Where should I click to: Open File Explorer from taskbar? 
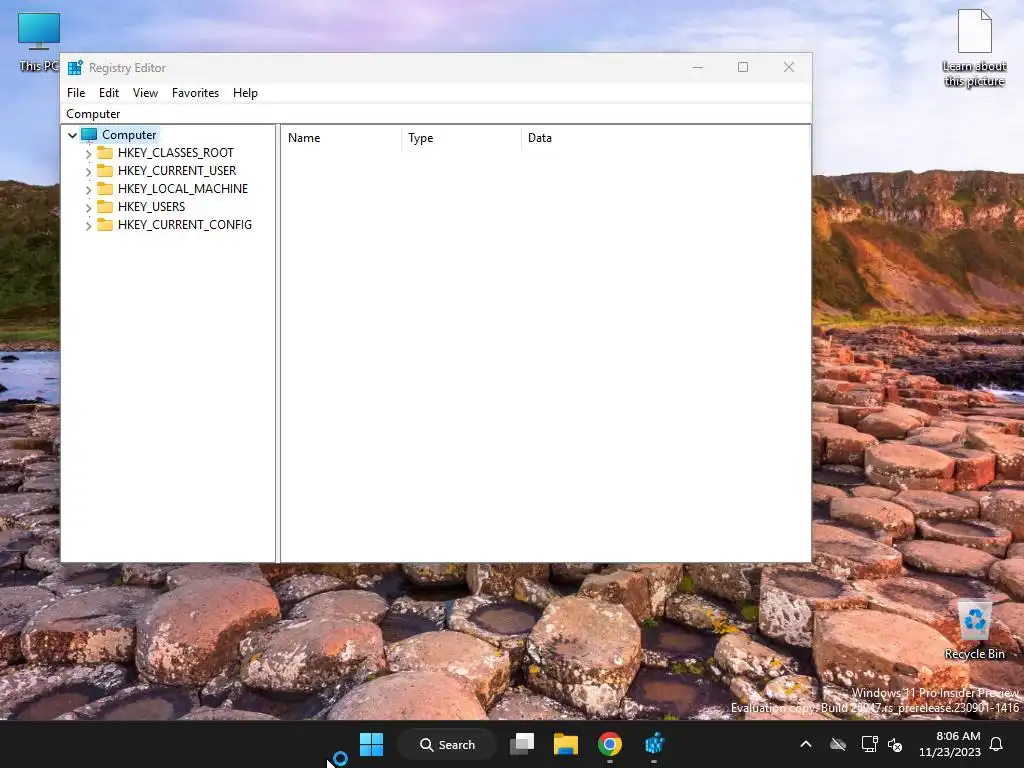pyautogui.click(x=566, y=744)
